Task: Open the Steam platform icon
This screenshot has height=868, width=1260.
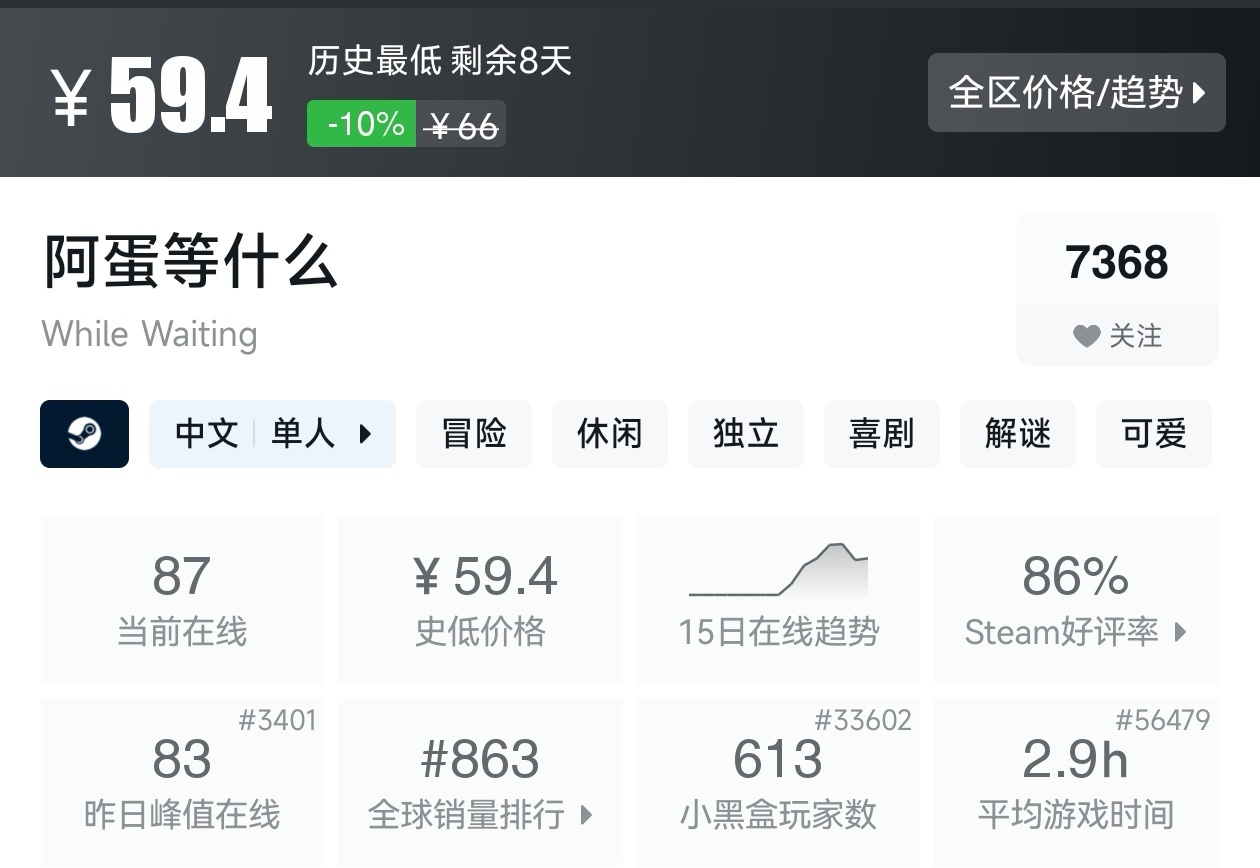Action: tap(84, 434)
